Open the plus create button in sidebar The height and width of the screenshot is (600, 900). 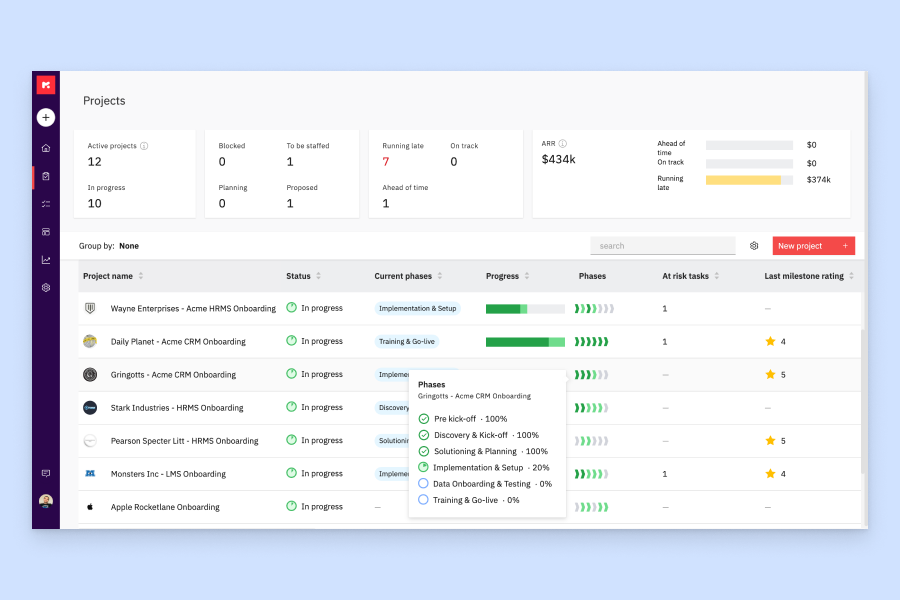(46, 118)
